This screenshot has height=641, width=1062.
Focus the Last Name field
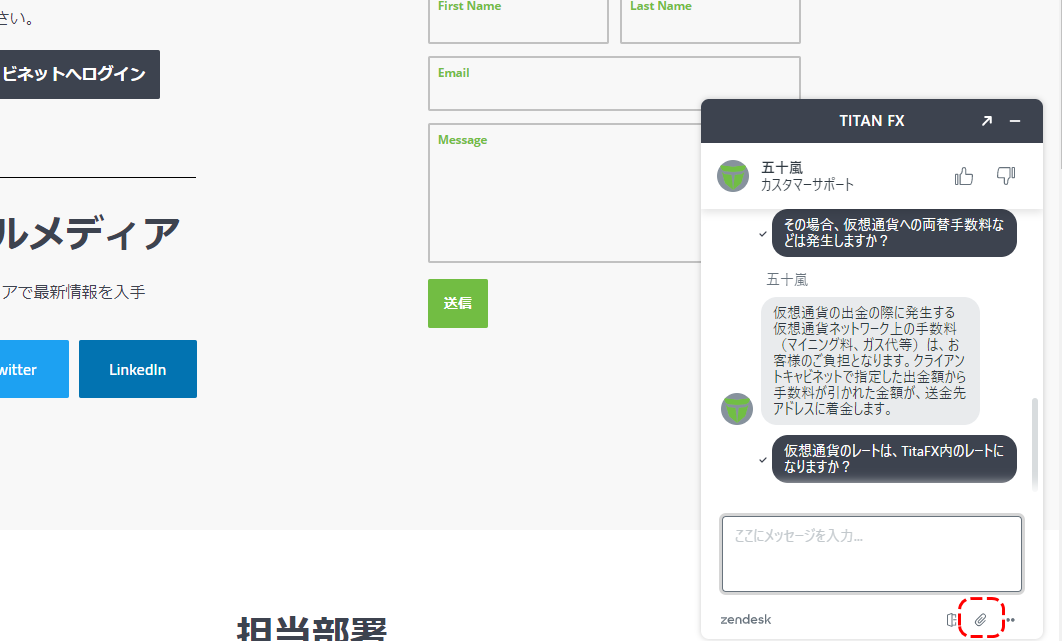(710, 21)
